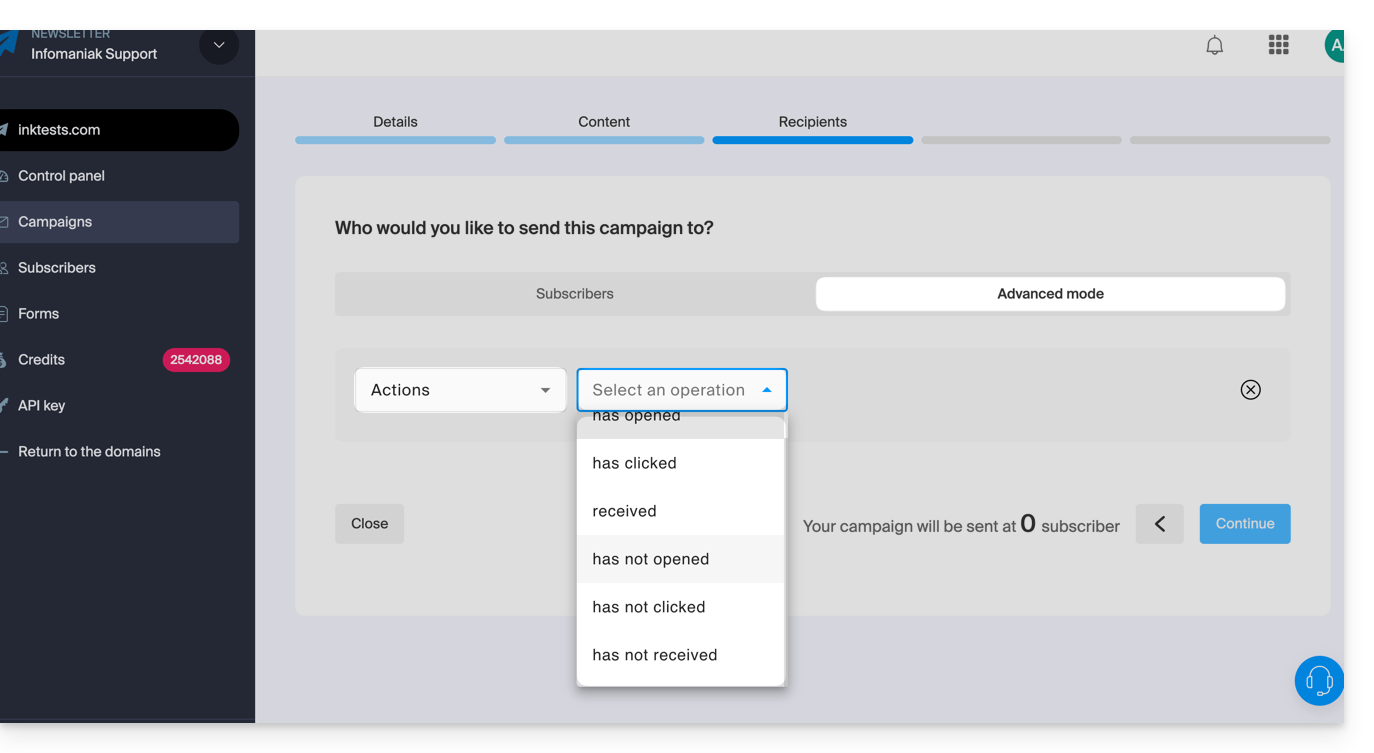Choose 'has clicked' from the operation list
This screenshot has width=1374, height=753.
coord(634,463)
